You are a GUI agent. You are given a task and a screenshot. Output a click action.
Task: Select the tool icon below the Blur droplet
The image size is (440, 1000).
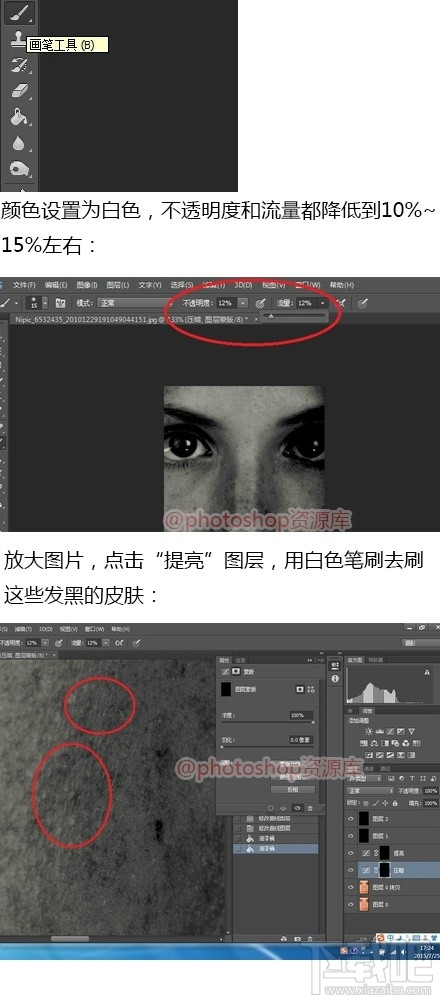click(x=20, y=169)
